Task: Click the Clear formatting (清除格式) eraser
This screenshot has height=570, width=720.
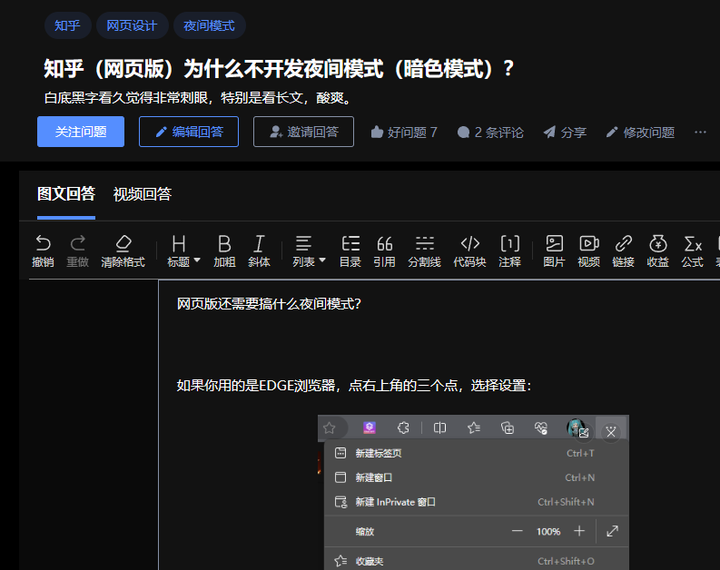Action: click(x=123, y=251)
